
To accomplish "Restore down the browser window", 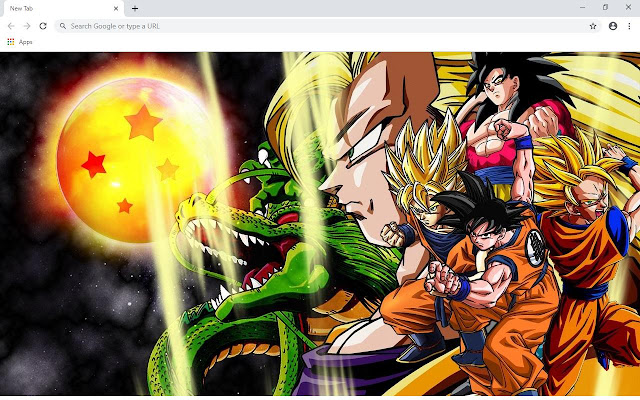I will pos(605,7).
